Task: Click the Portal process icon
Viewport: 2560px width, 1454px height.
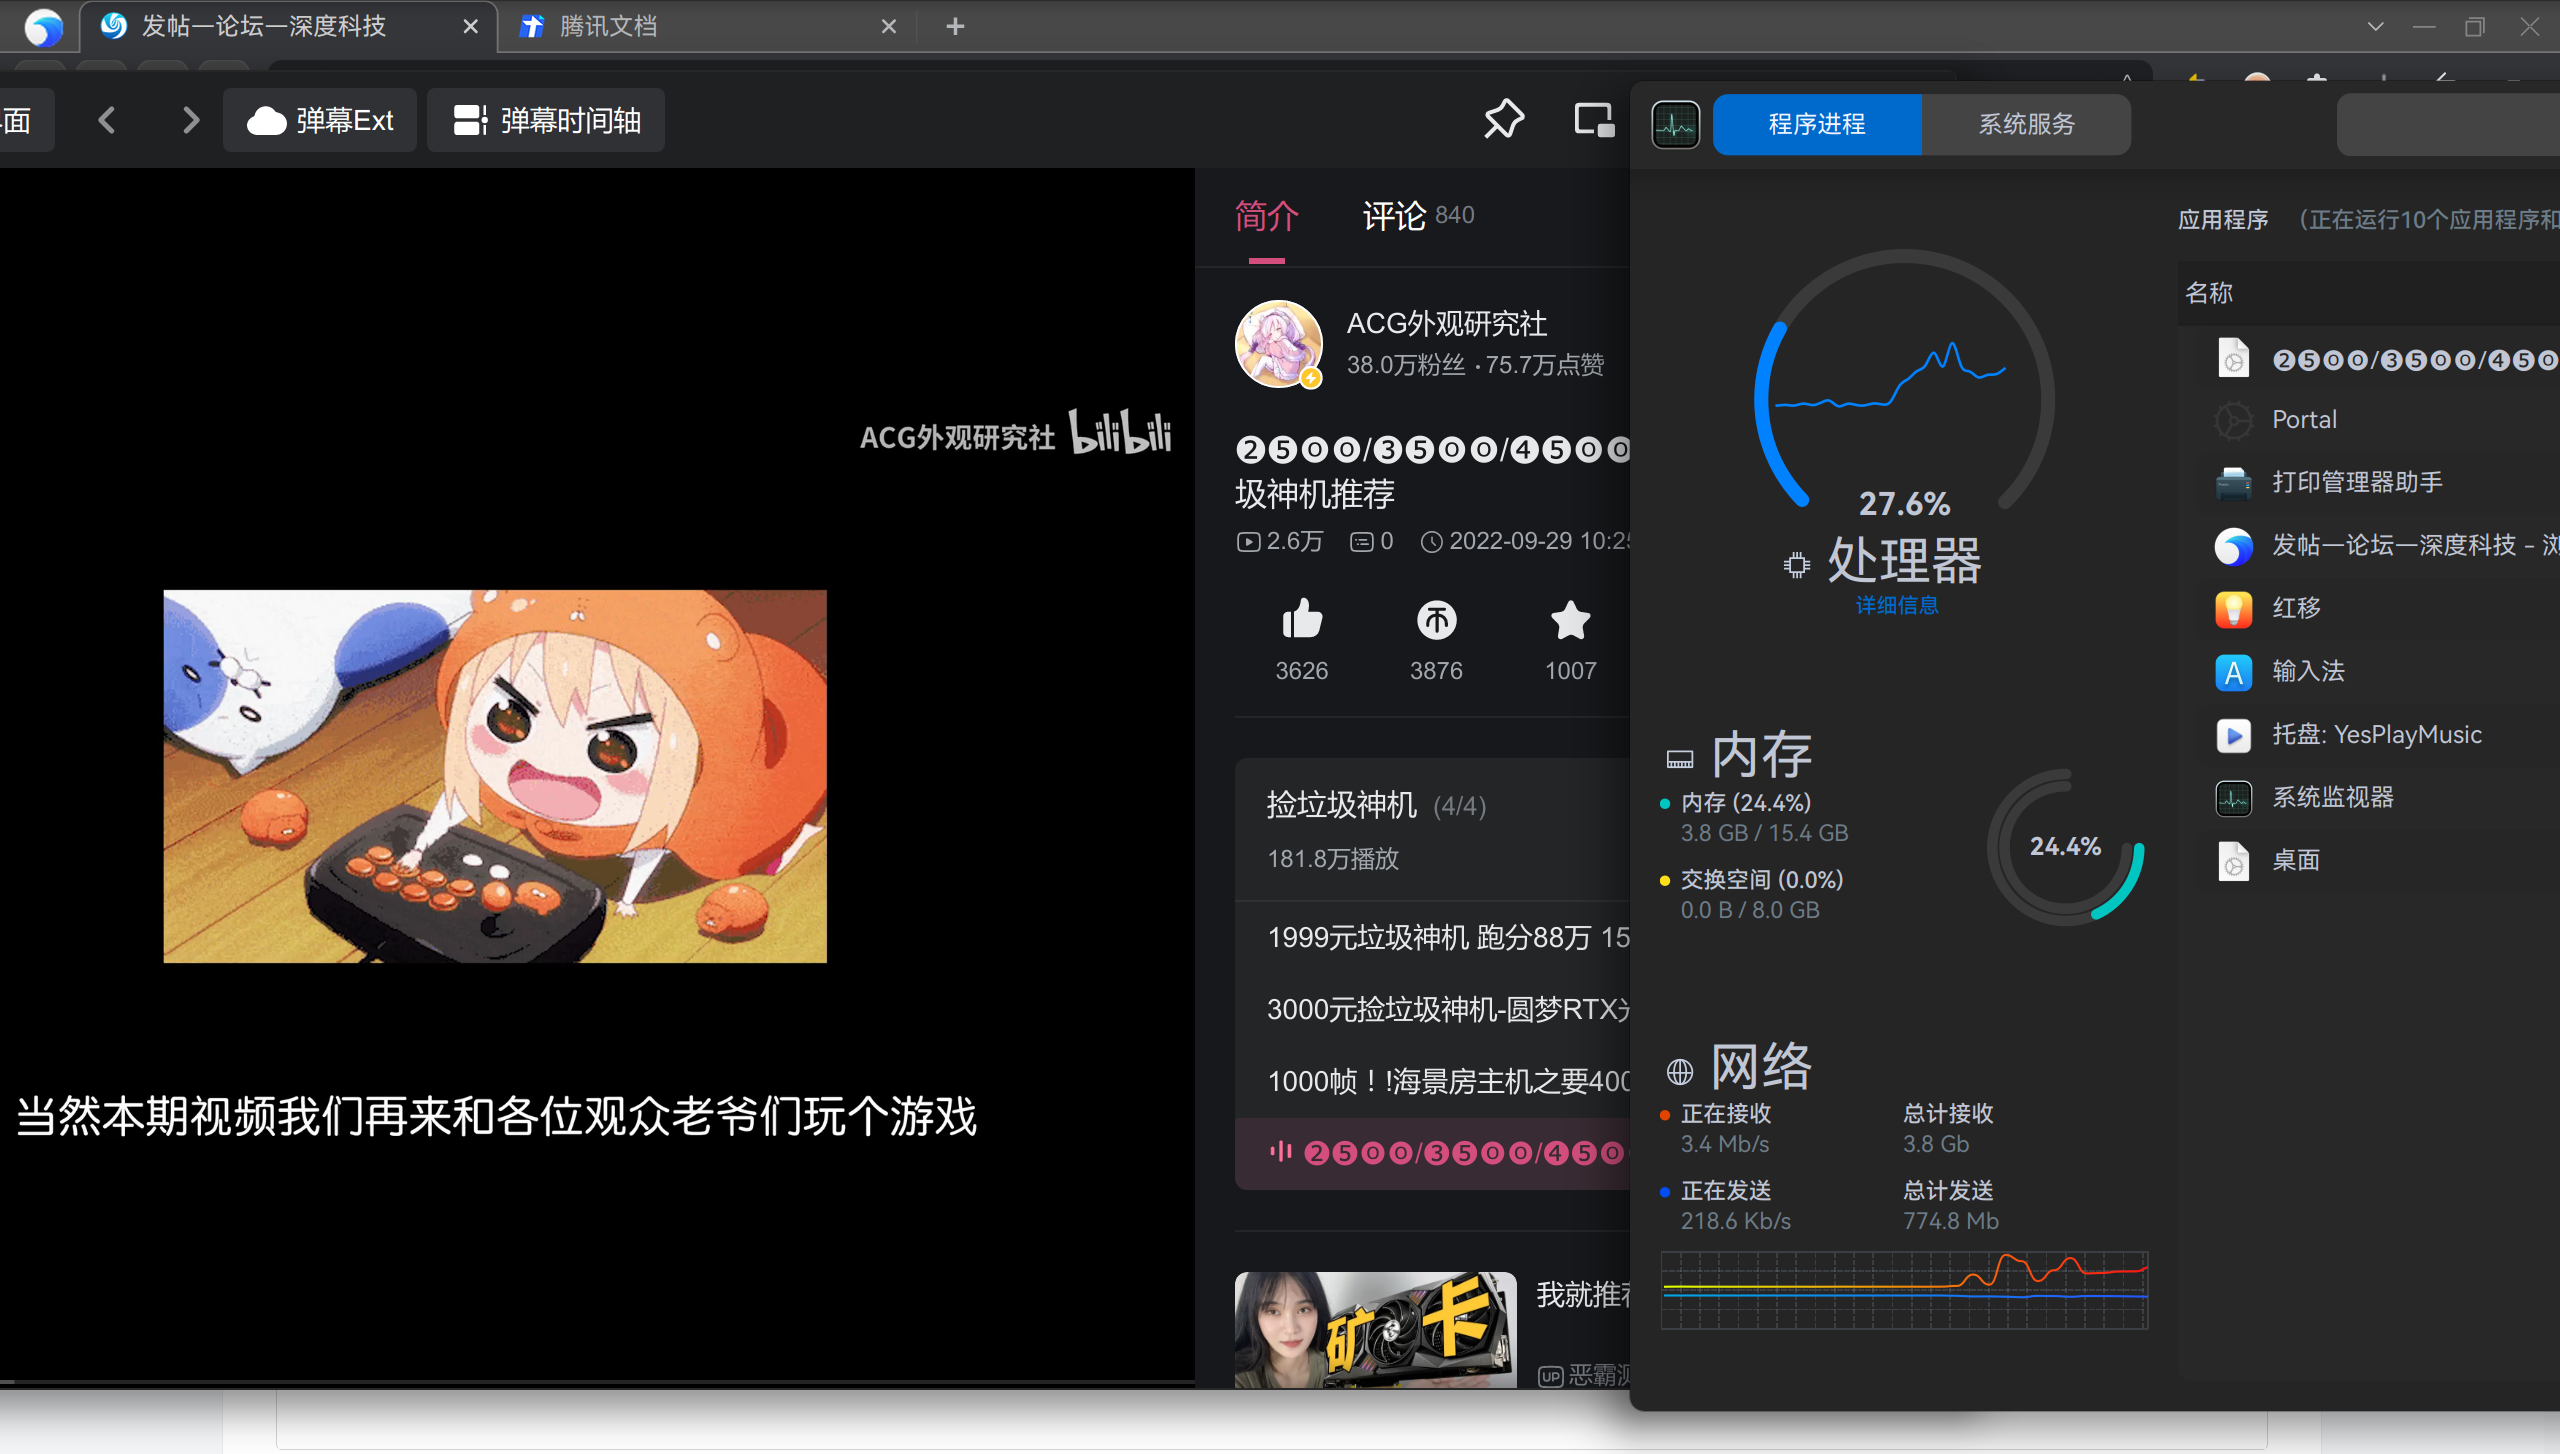Action: pos(2234,420)
